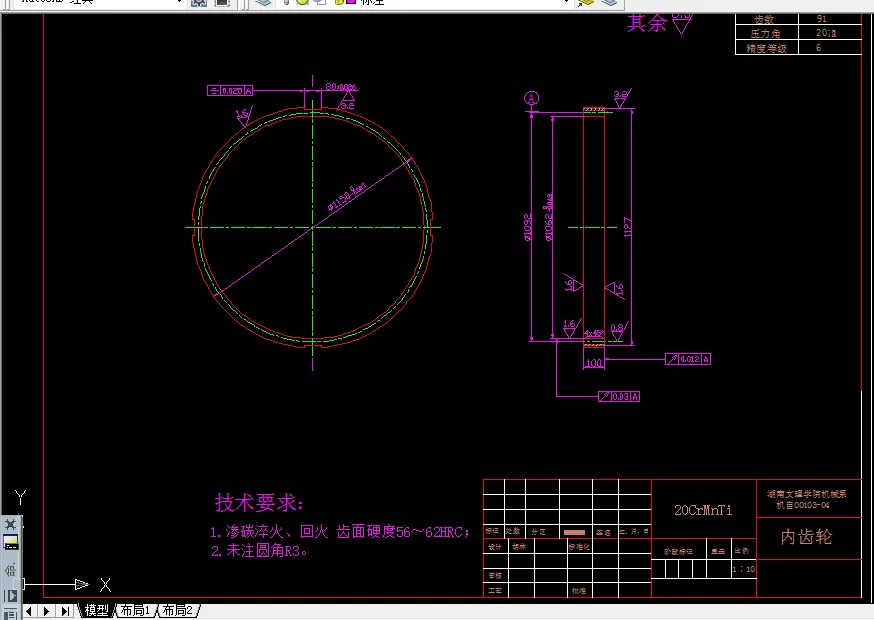This screenshot has height=620, width=874.
Task: Click the play-style arrow icon on left strip
Action: tap(11, 595)
